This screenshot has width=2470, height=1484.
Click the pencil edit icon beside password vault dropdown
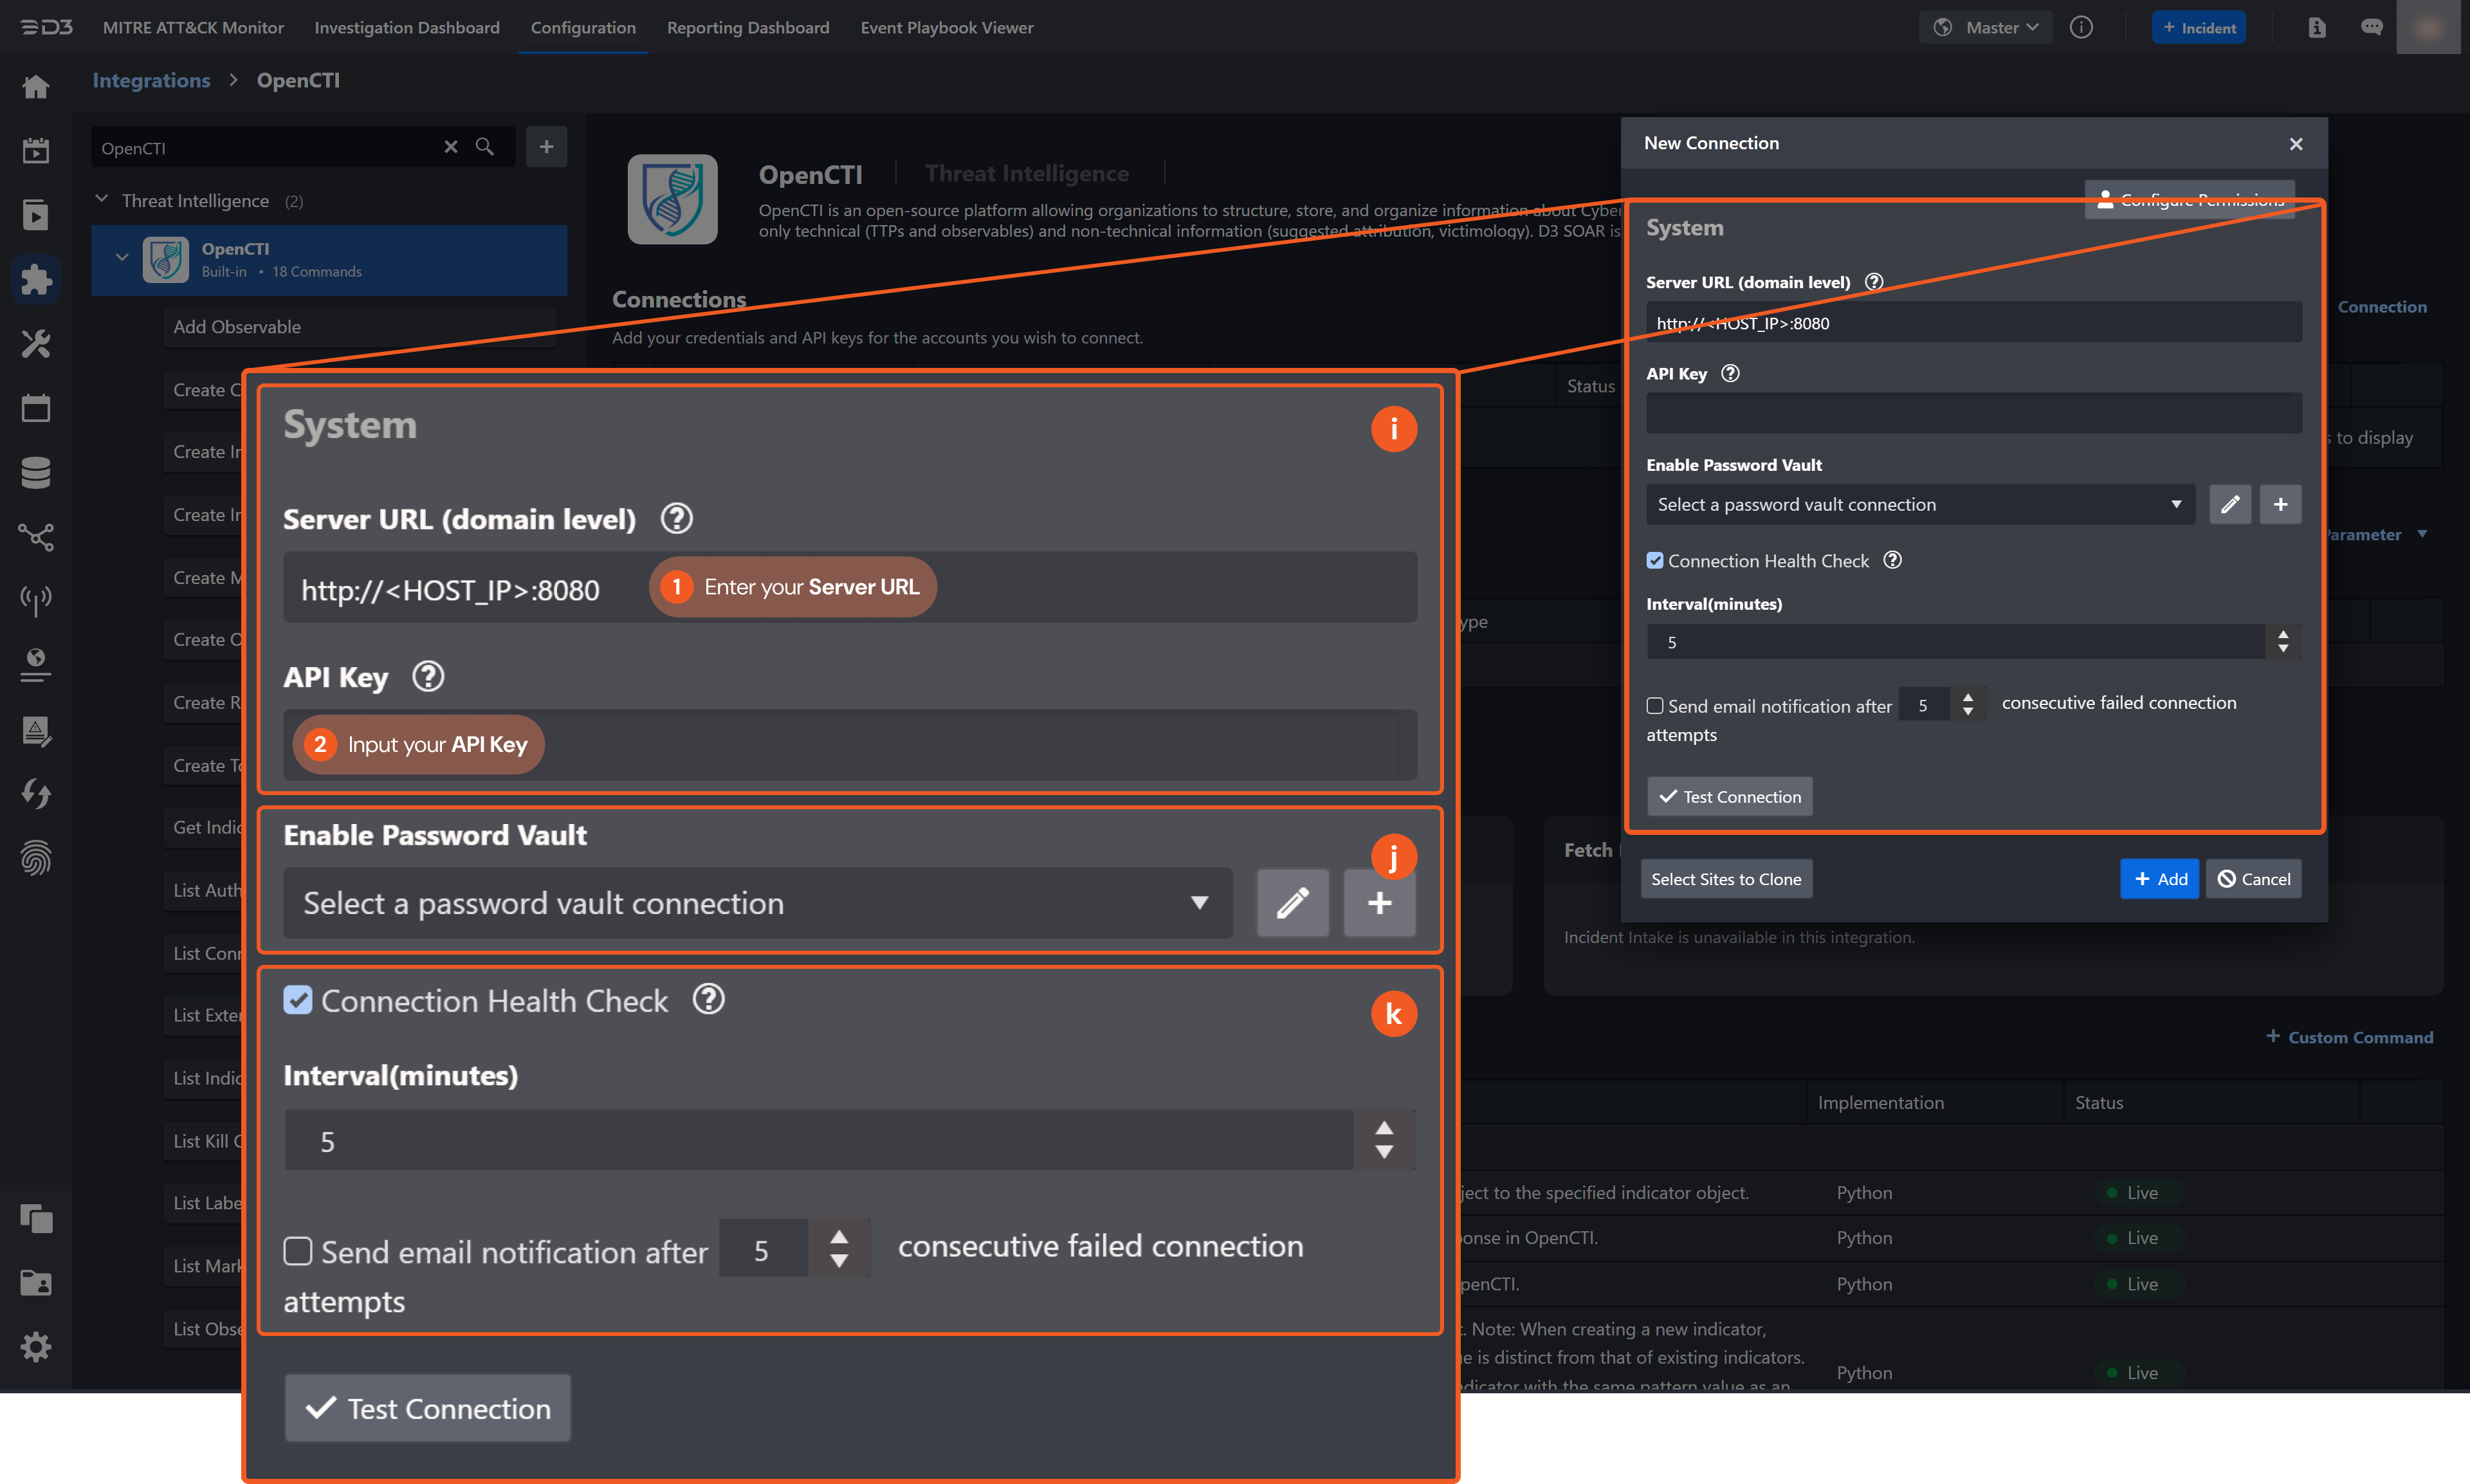coord(2230,504)
